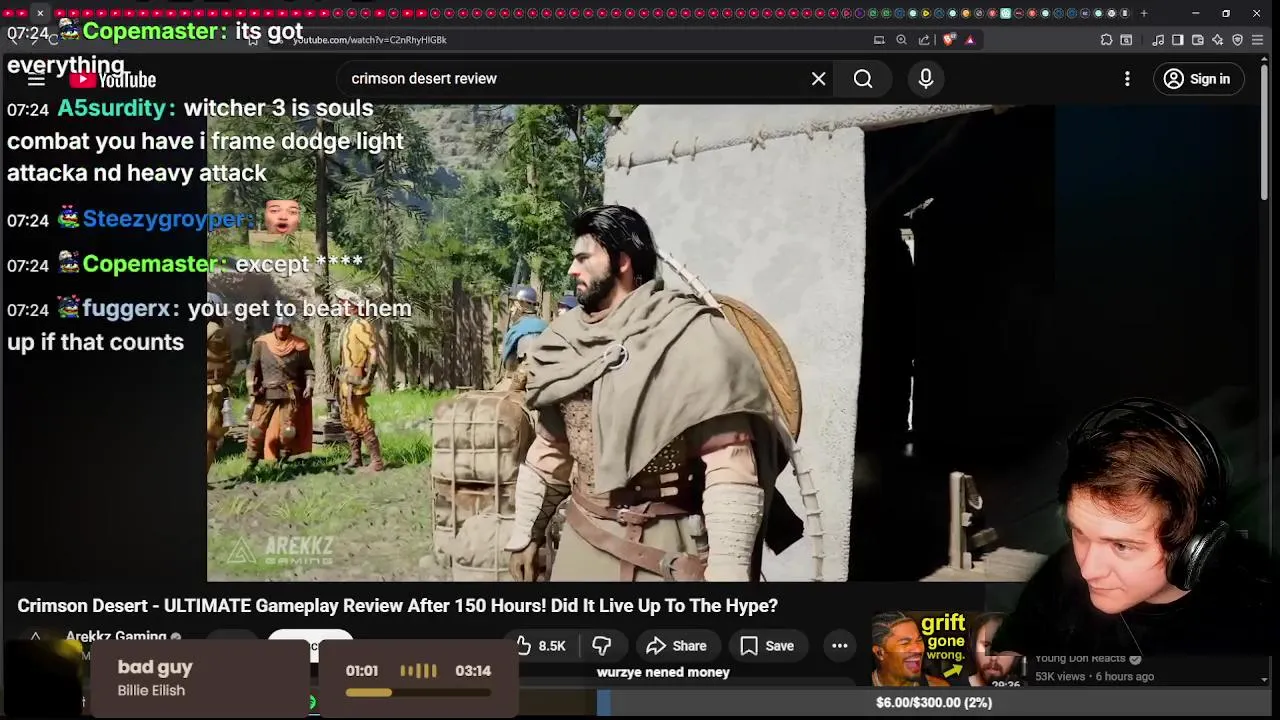Open YouTube settings three-dot menu
1280x720 pixels.
[1127, 79]
